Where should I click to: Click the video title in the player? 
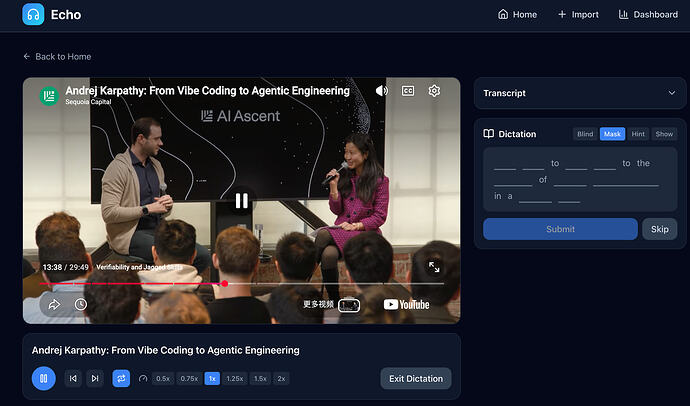pyautogui.click(x=207, y=91)
